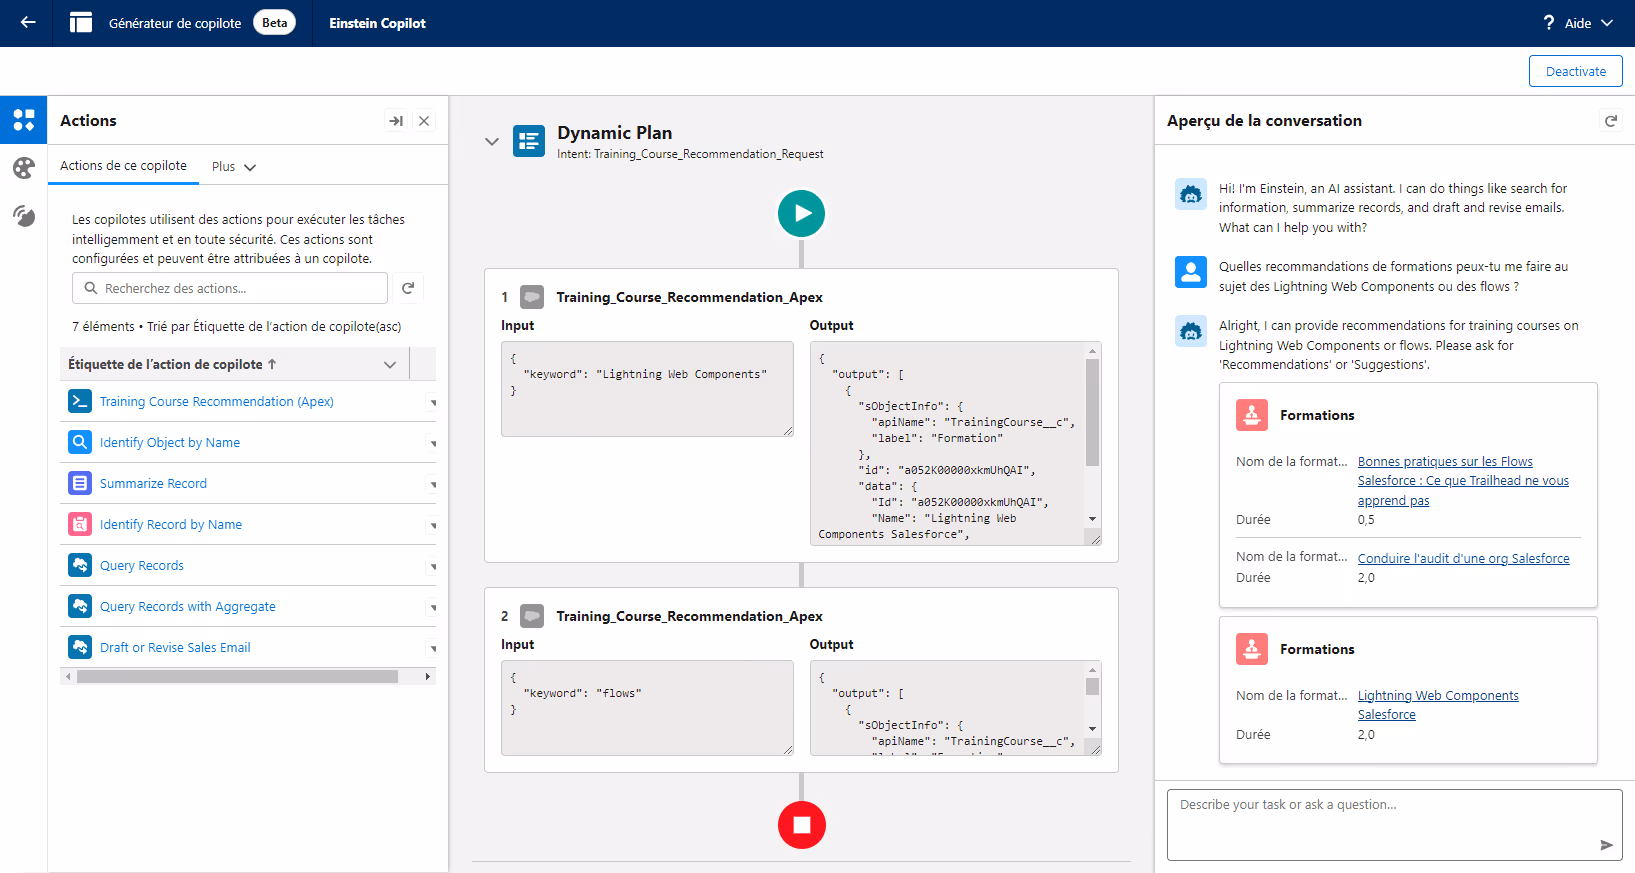This screenshot has height=873, width=1635.
Task: Close the Actions panel
Action: [x=424, y=121]
